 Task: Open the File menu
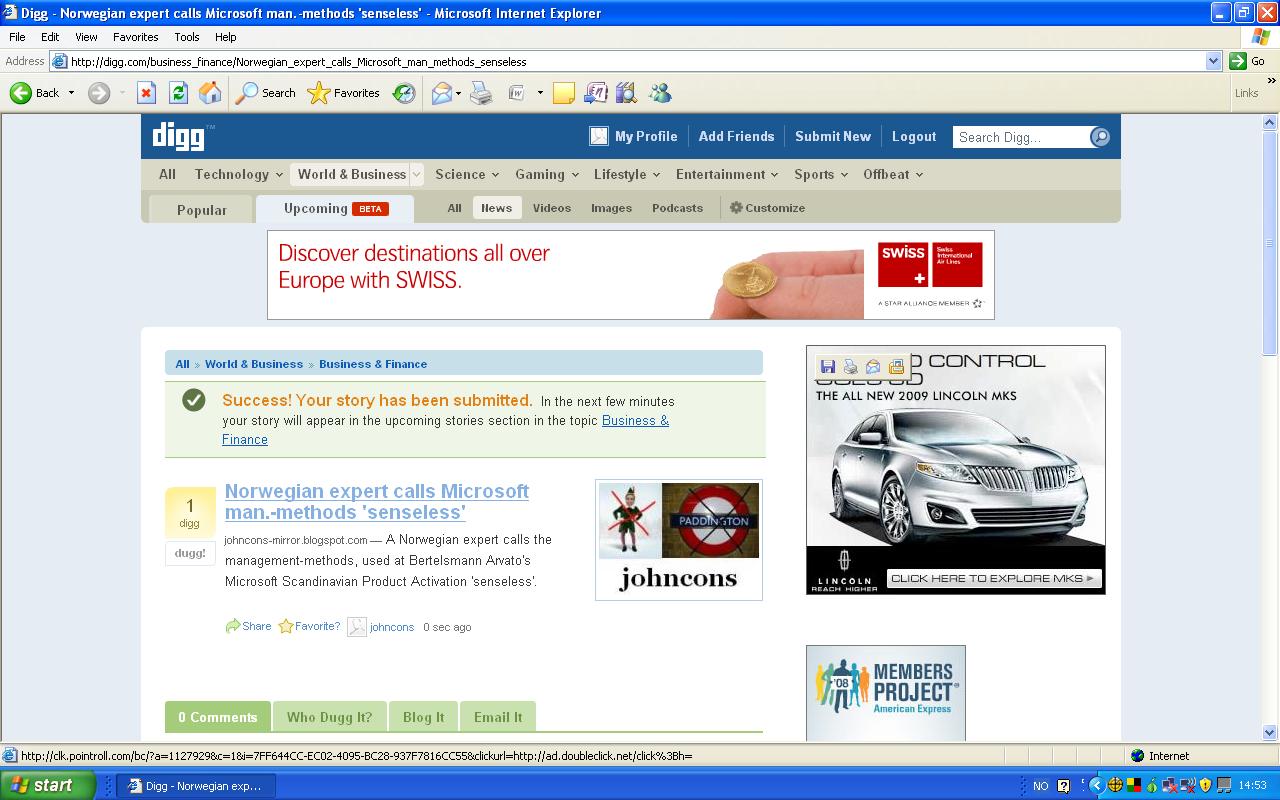(x=17, y=37)
